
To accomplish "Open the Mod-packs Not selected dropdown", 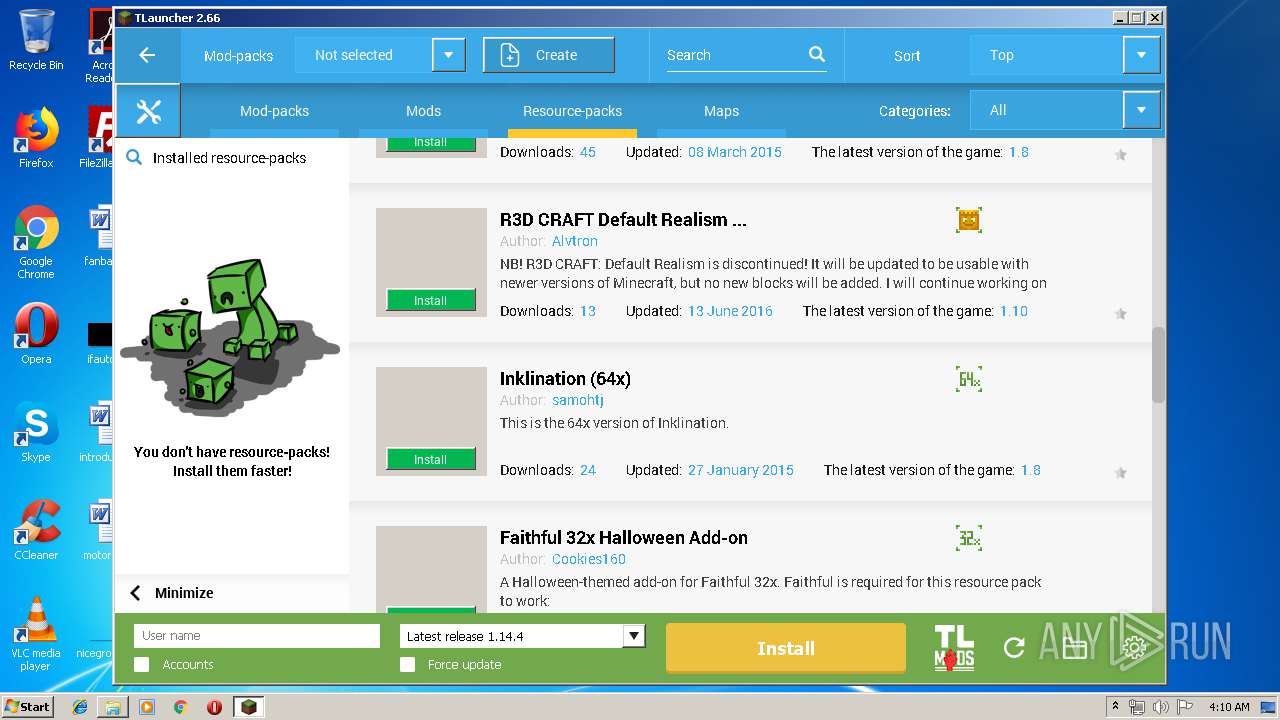I will tap(380, 55).
